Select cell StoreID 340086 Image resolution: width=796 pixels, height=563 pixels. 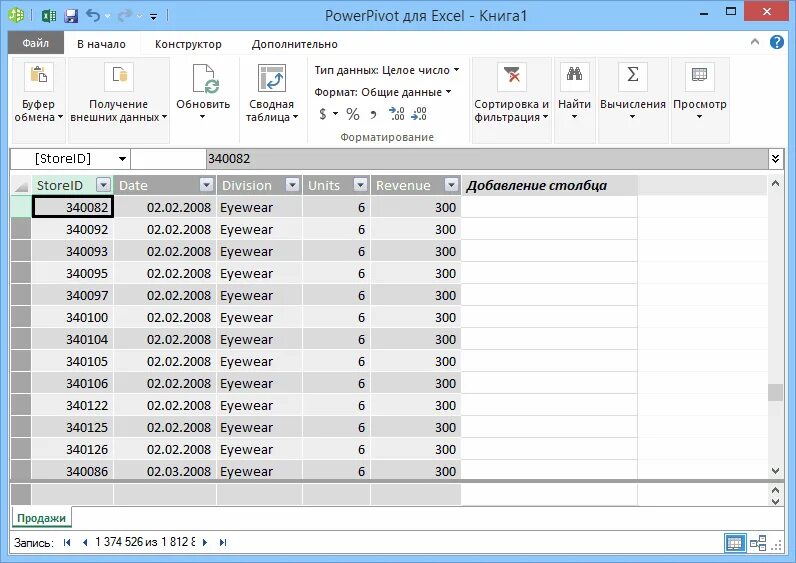(73, 471)
